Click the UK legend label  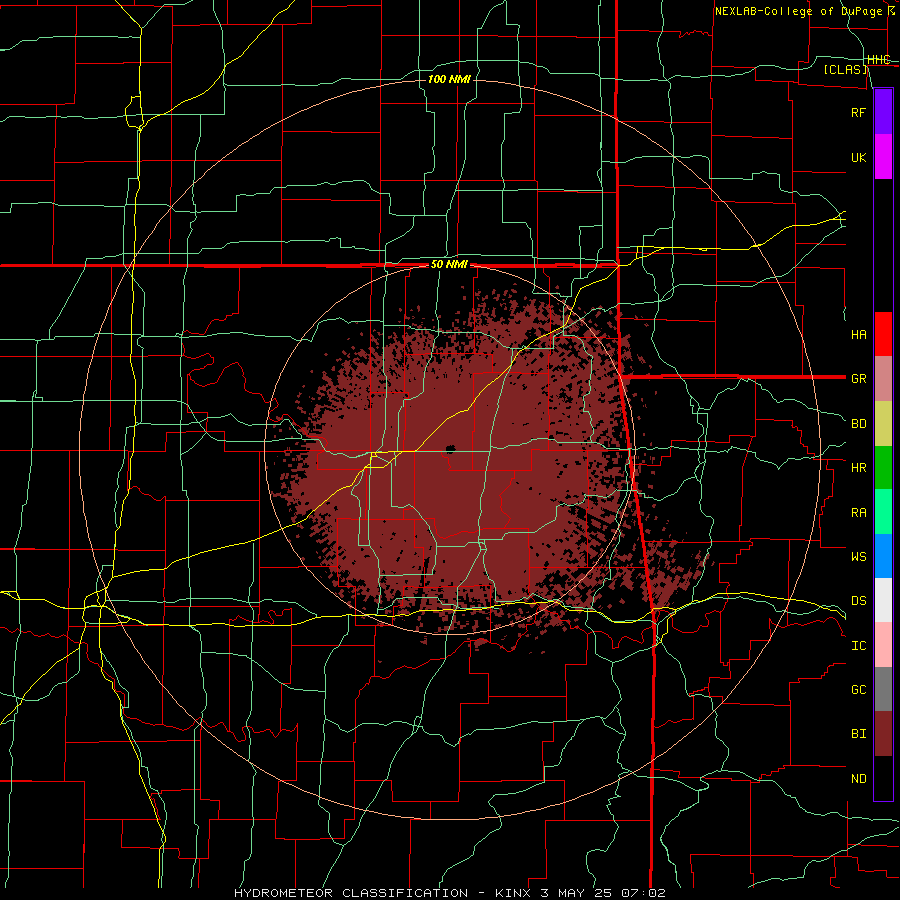(x=858, y=157)
